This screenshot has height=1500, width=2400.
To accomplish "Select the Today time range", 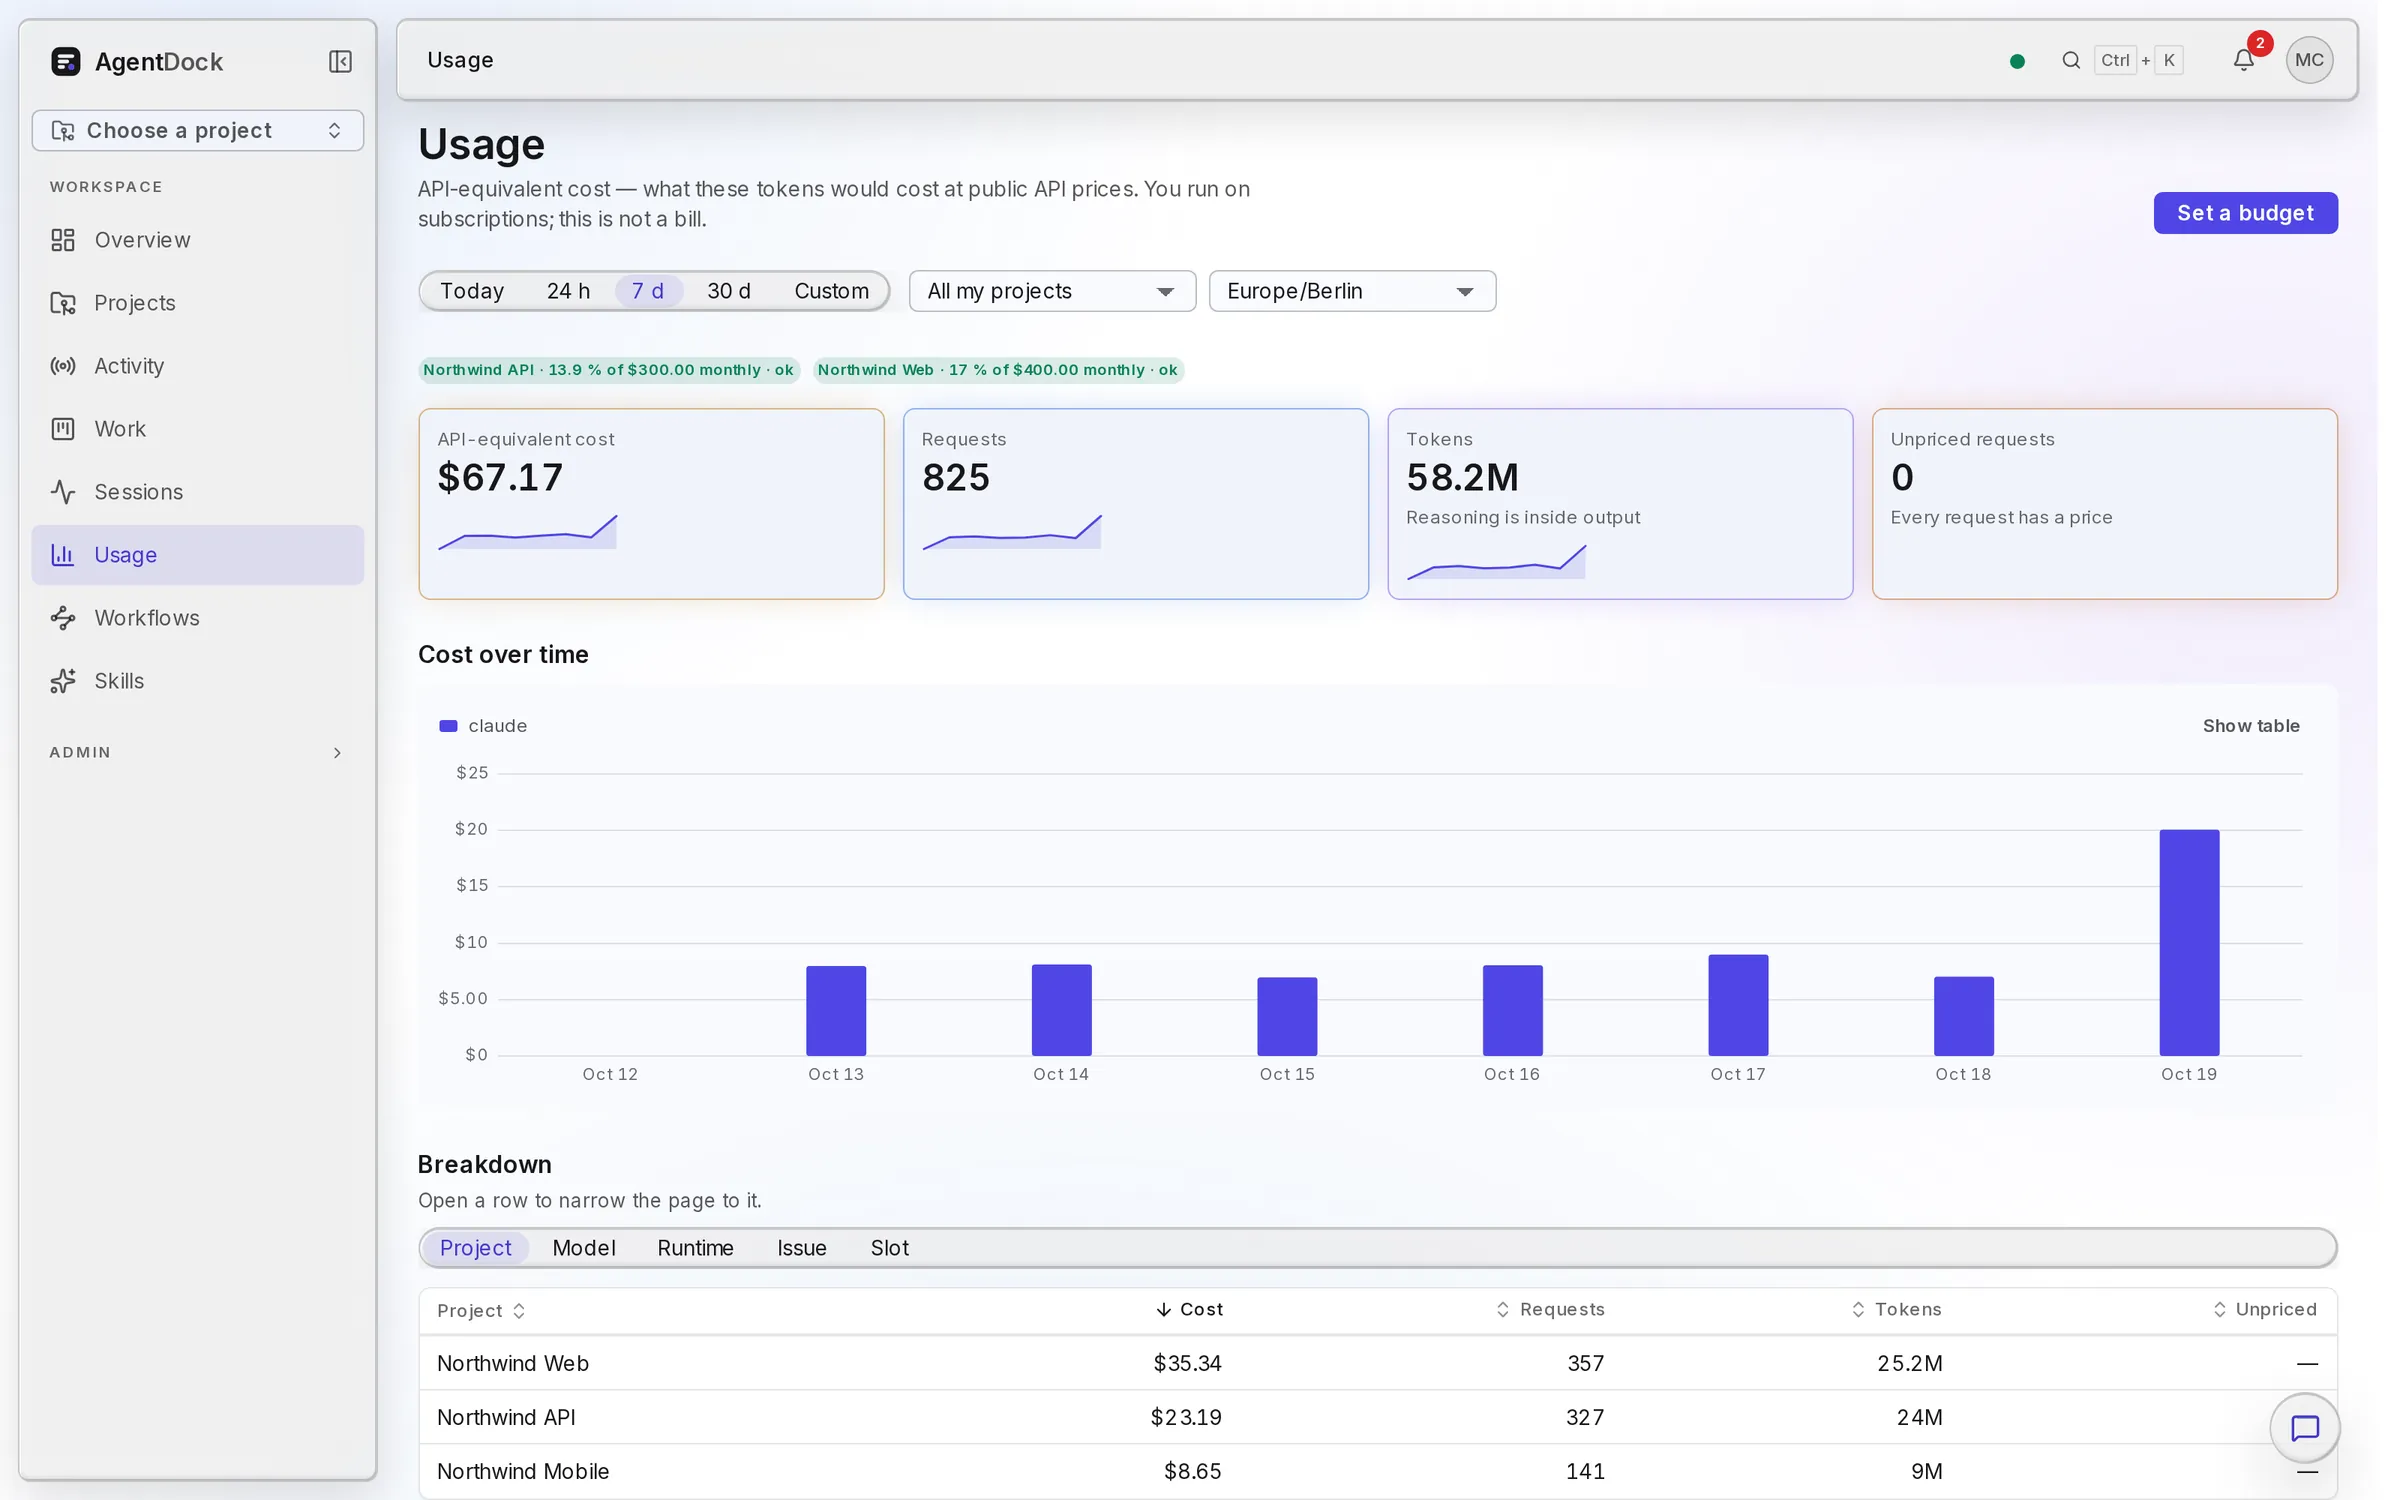I will coord(472,291).
